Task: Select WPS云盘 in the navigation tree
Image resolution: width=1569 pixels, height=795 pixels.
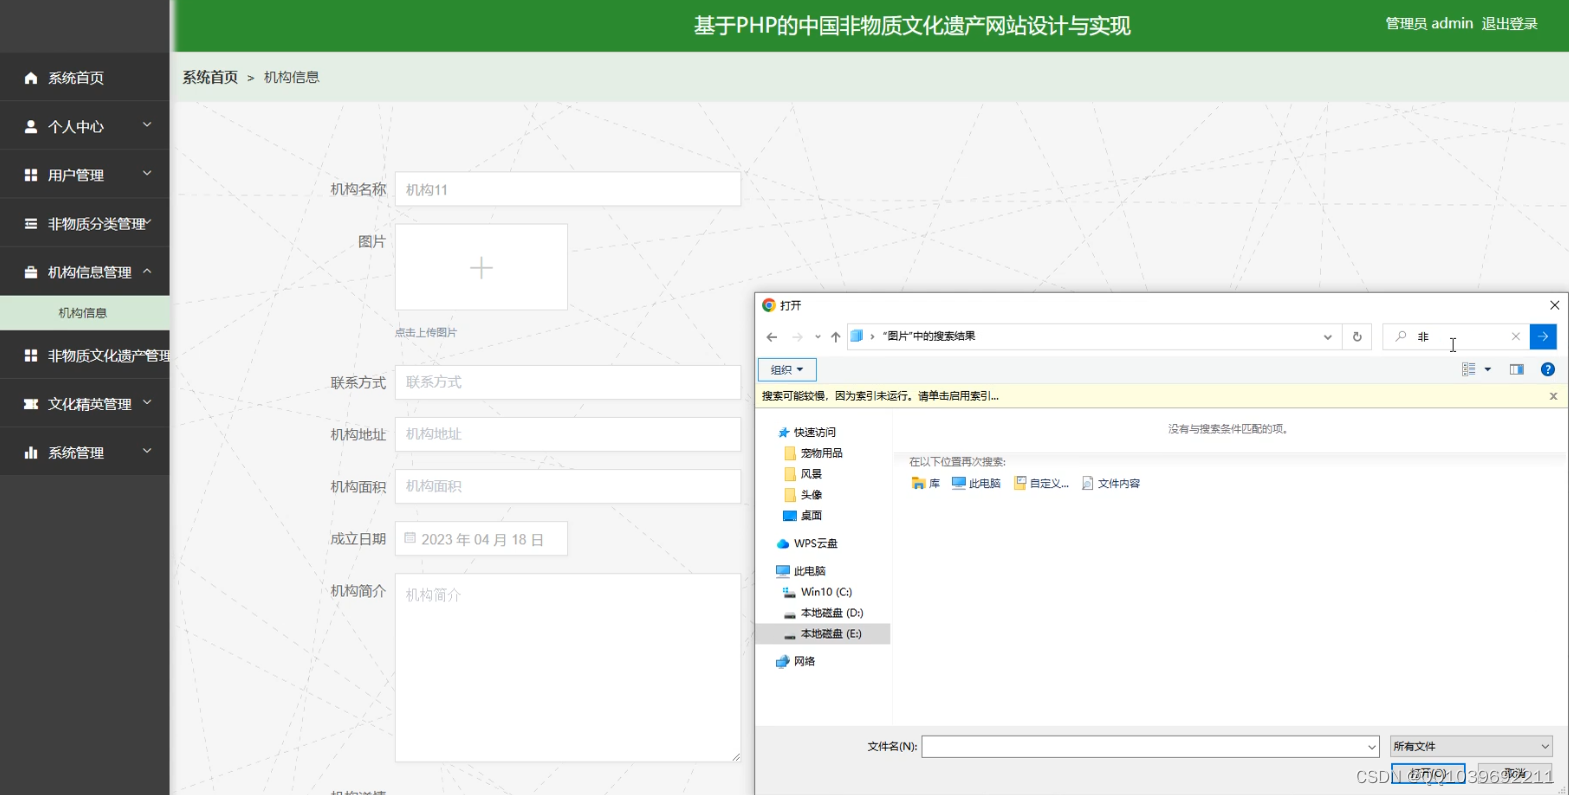Action: coord(816,544)
